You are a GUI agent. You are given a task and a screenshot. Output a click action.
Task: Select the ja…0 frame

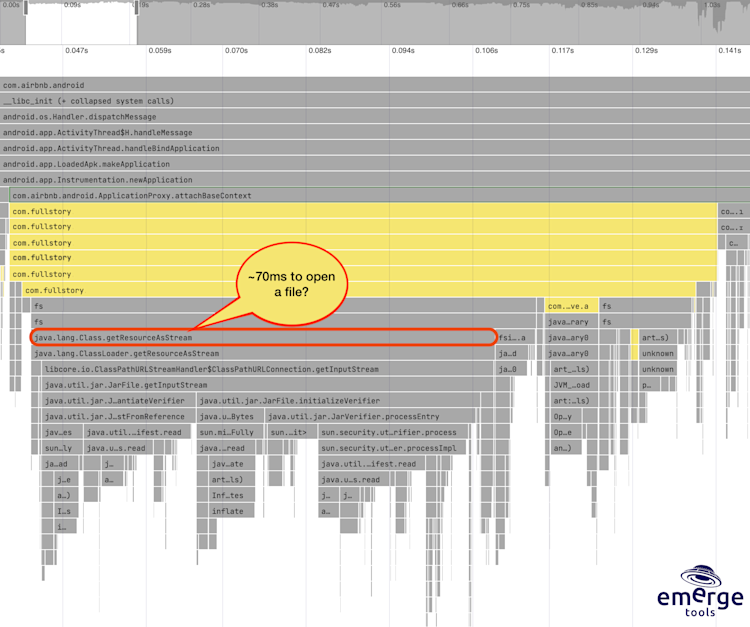click(x=511, y=369)
